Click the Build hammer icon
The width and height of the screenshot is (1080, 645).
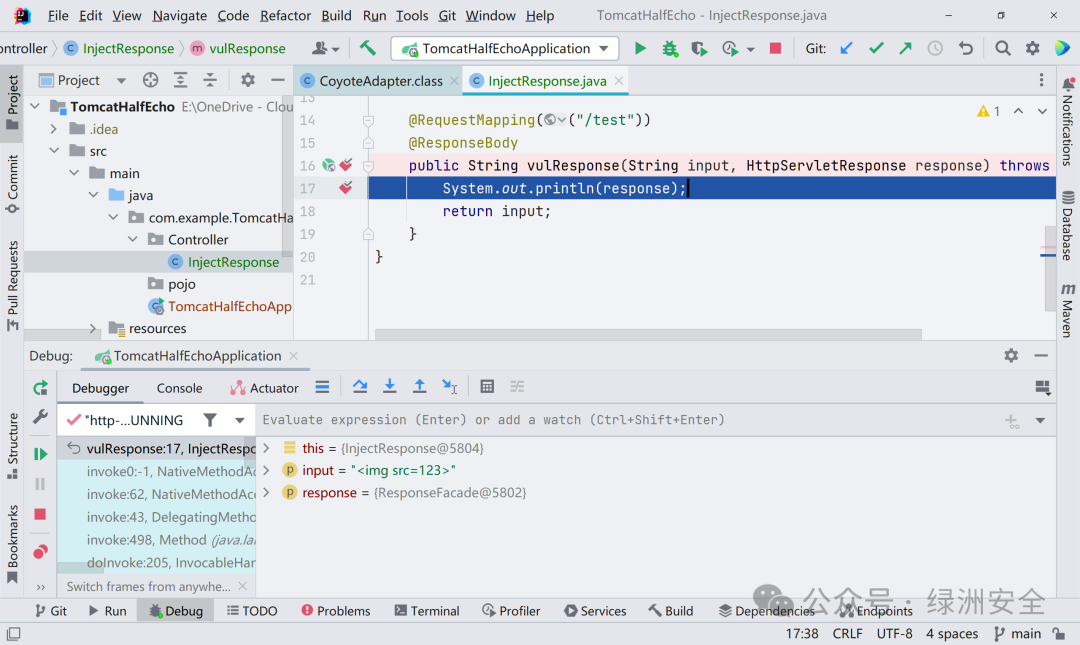[367, 48]
